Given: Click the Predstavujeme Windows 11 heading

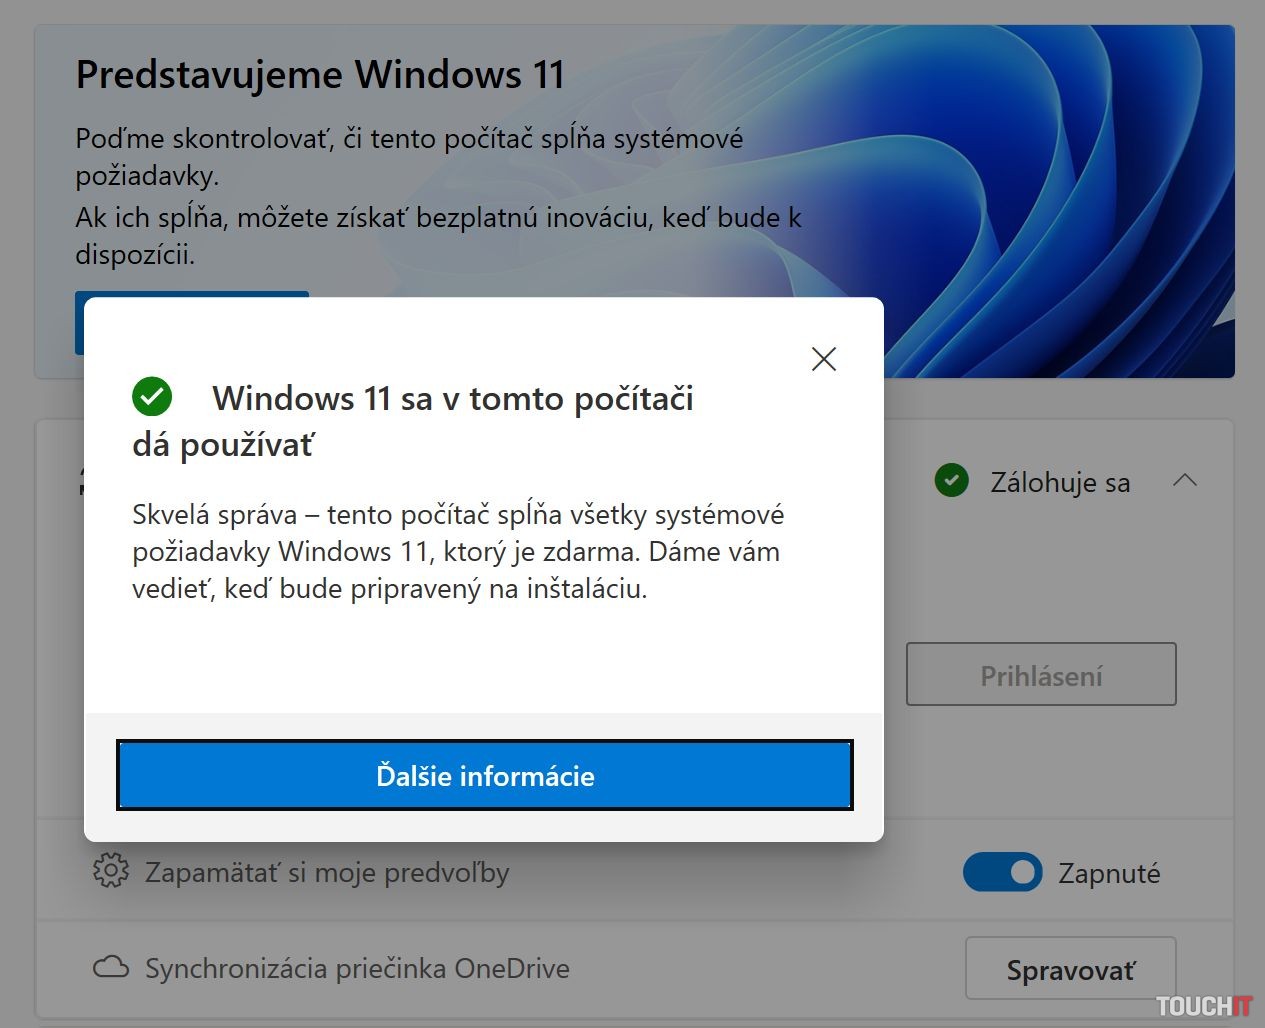Looking at the screenshot, I should tap(320, 75).
